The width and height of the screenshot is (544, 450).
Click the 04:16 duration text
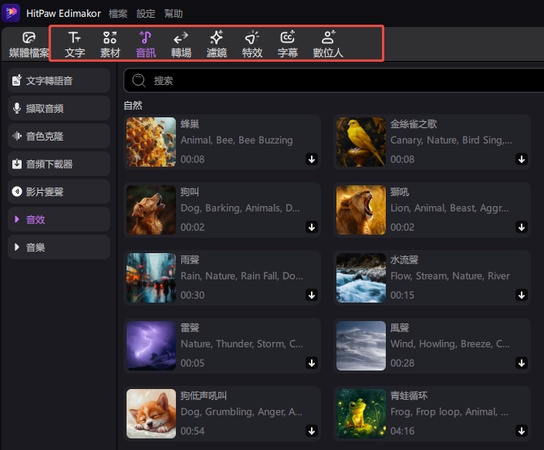(x=402, y=431)
